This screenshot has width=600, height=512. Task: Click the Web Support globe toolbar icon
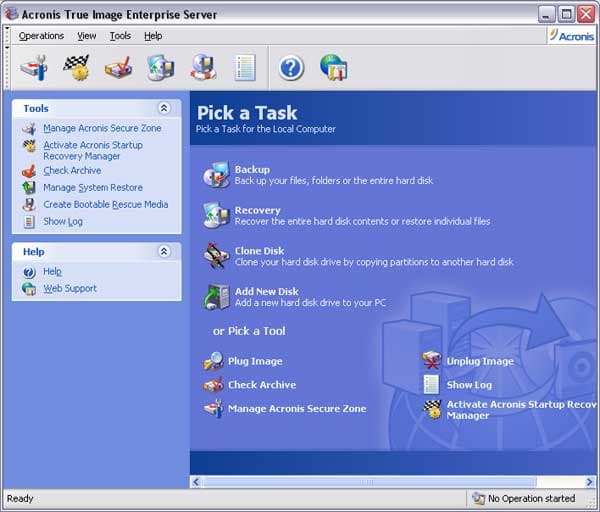(334, 68)
